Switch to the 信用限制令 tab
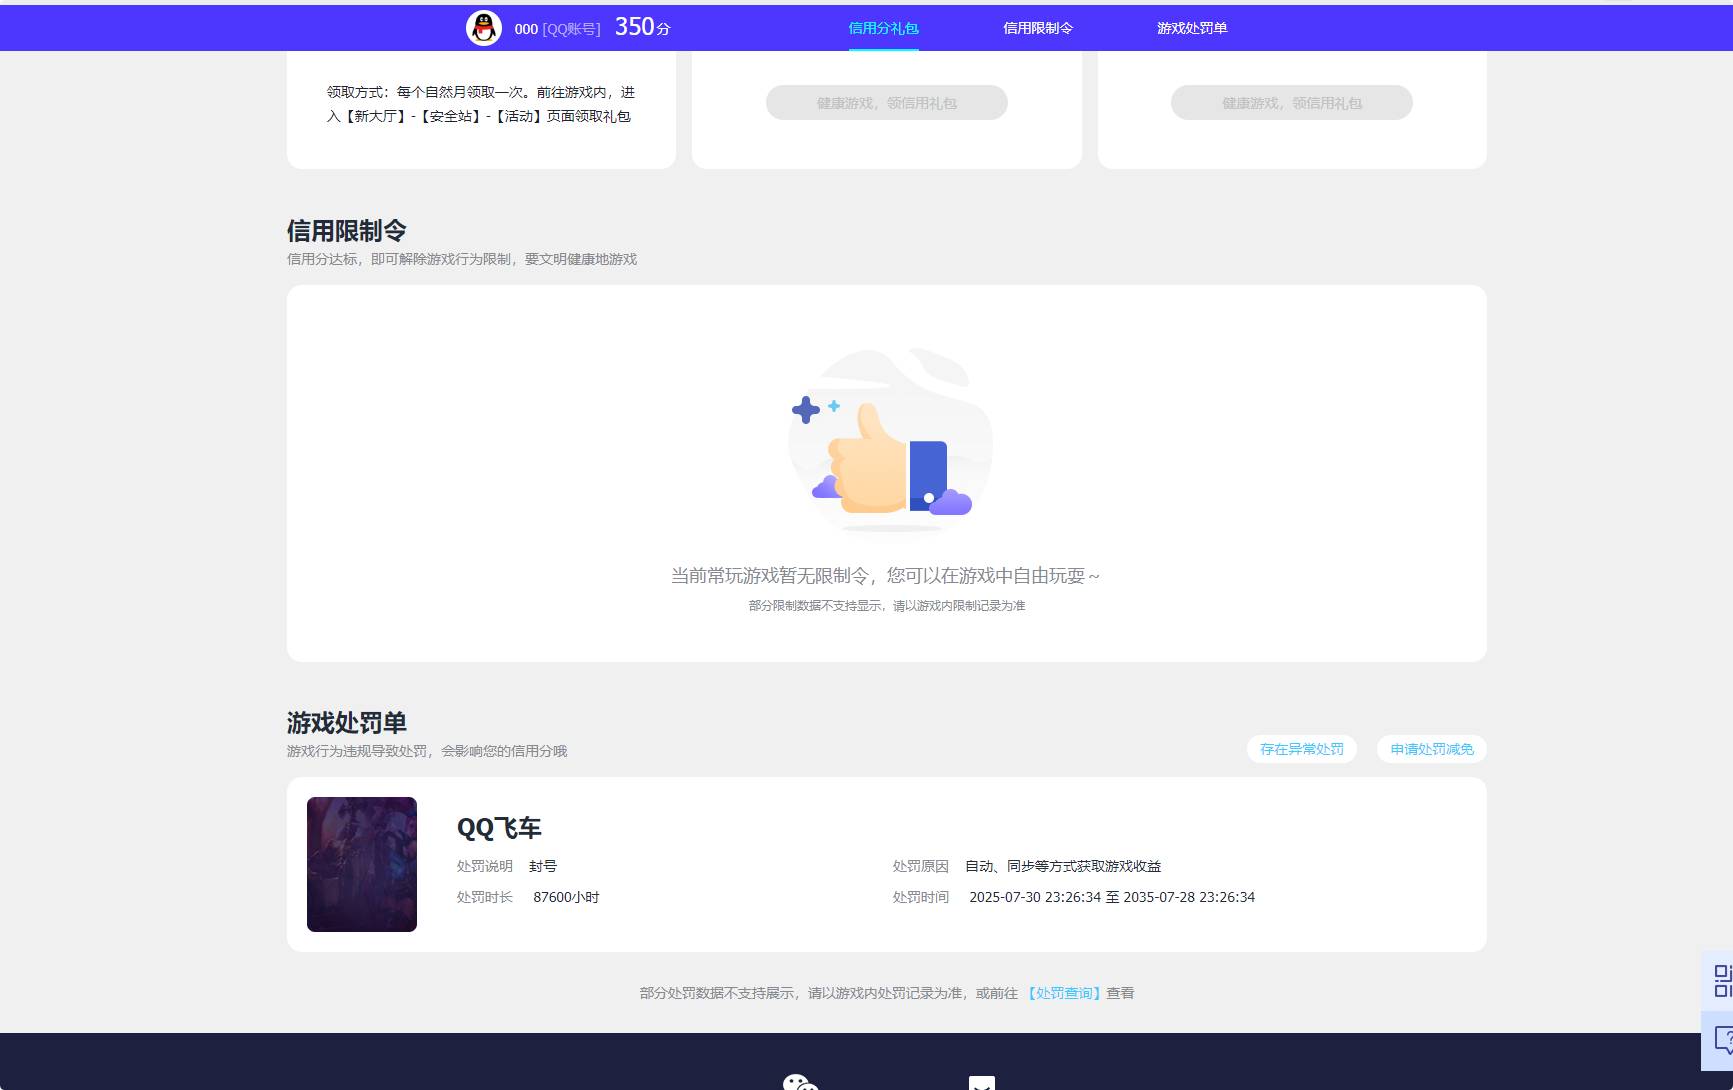The width and height of the screenshot is (1733, 1090). point(1037,28)
